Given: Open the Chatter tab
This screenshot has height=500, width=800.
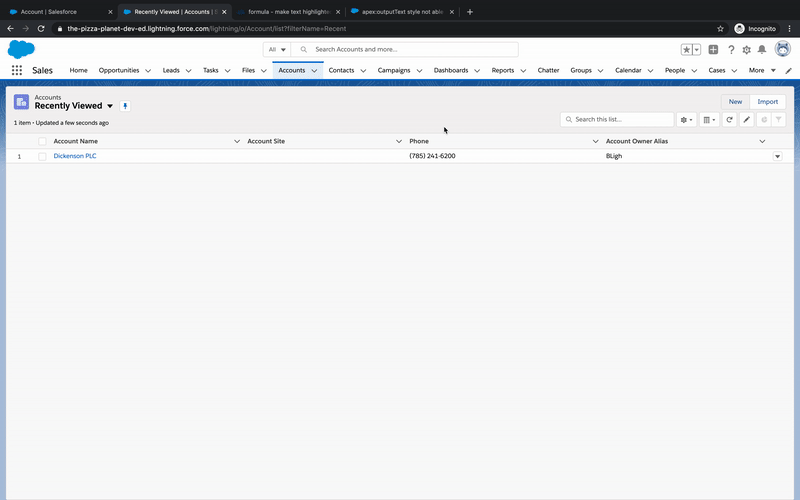Looking at the screenshot, I should tap(548, 70).
